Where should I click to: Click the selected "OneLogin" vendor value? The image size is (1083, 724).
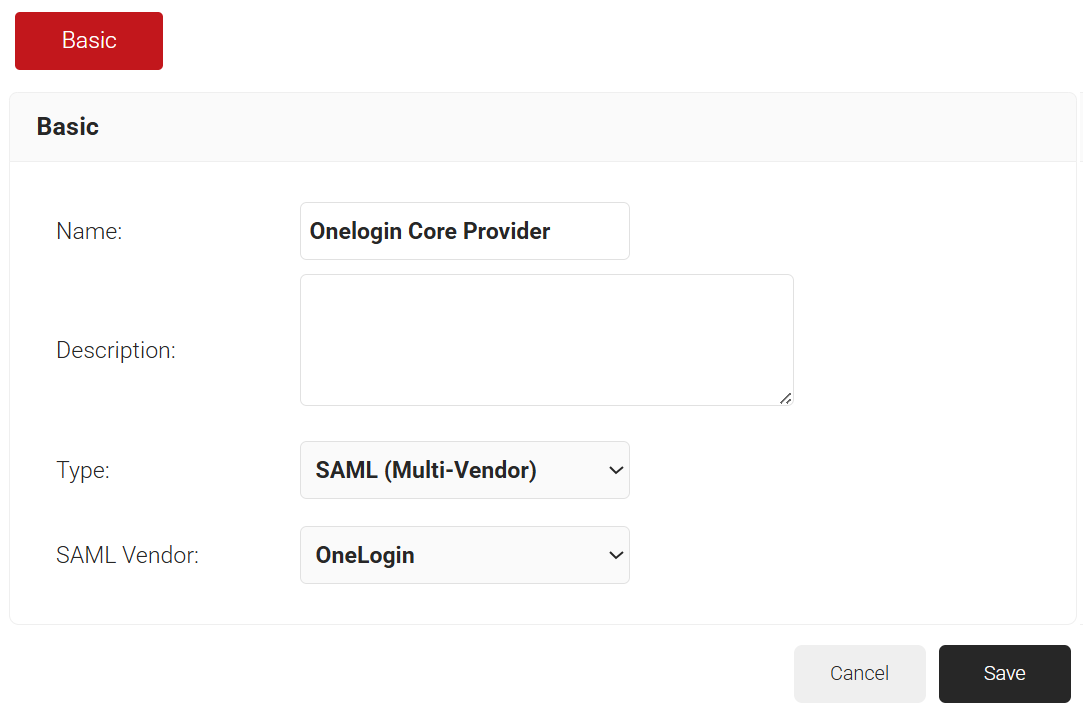pos(365,555)
